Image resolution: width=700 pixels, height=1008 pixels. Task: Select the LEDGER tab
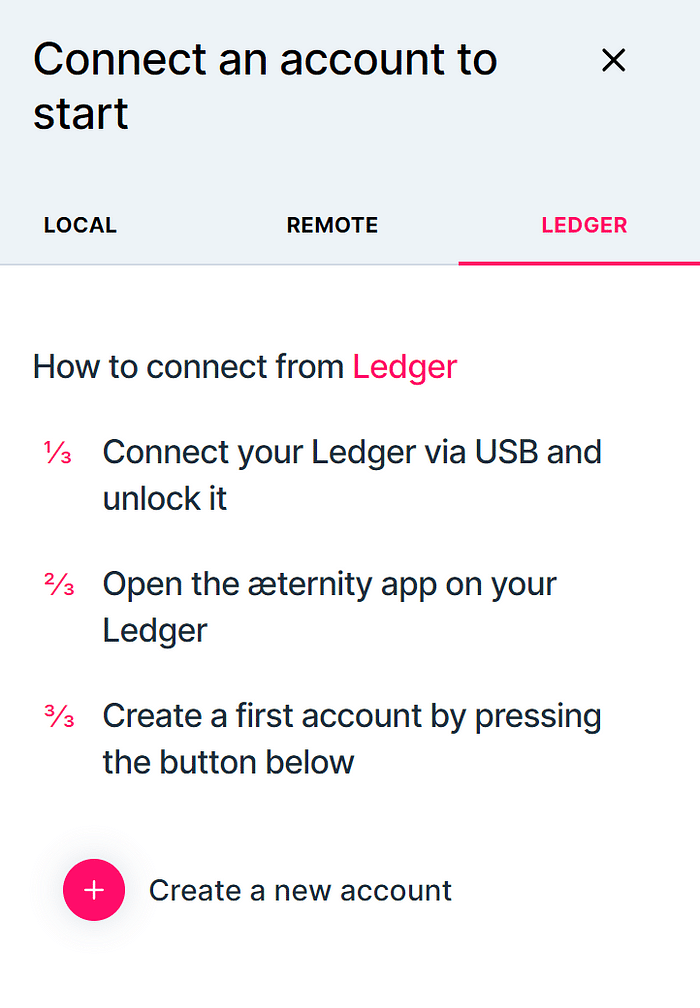pos(584,225)
